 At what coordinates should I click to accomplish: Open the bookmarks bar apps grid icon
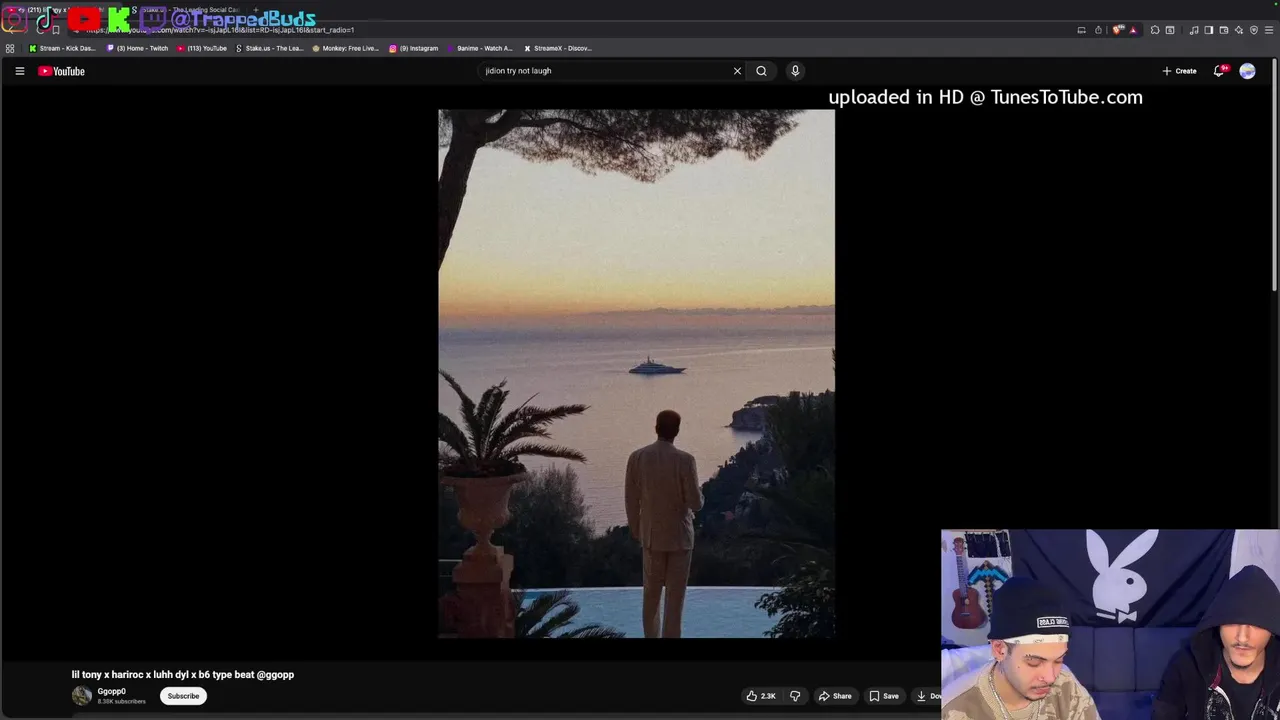tap(10, 48)
